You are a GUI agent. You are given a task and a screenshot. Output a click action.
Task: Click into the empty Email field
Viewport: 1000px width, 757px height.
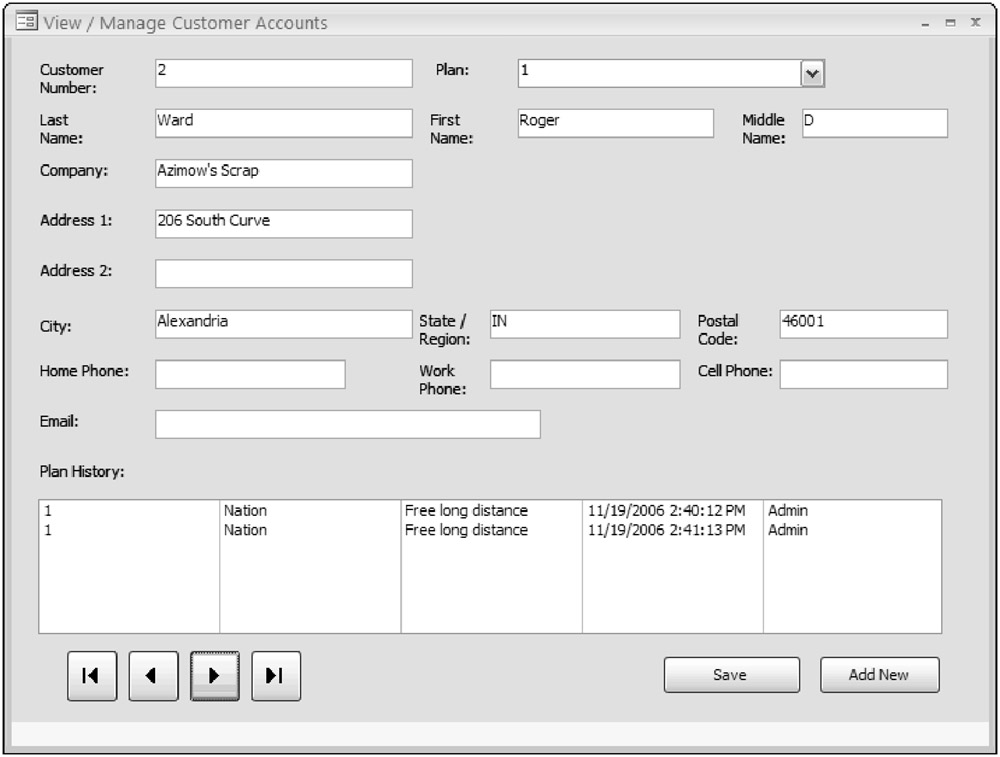pyautogui.click(x=347, y=424)
